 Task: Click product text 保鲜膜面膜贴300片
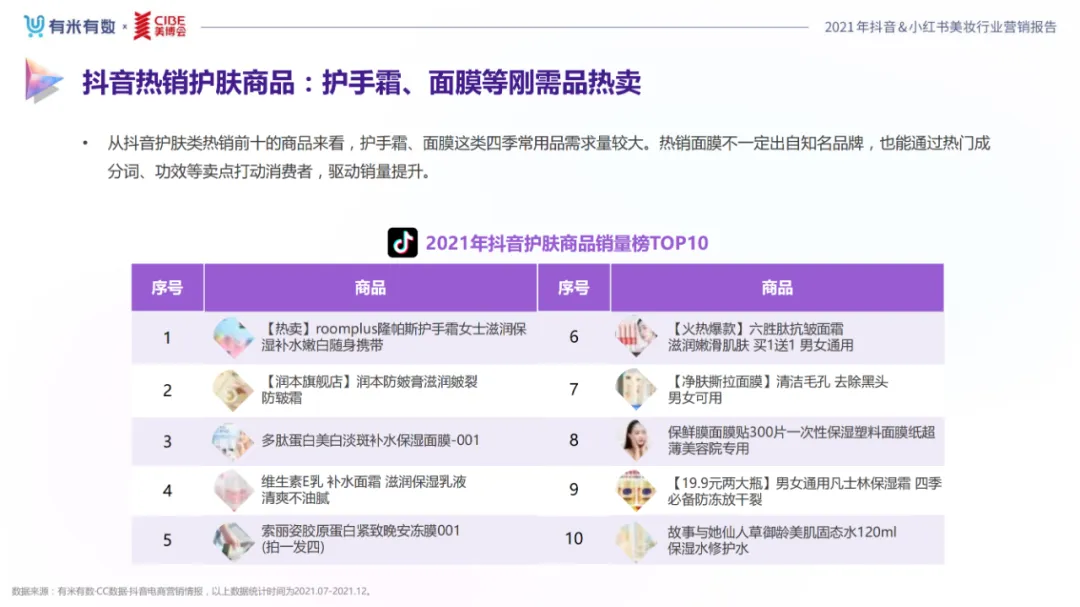click(801, 440)
